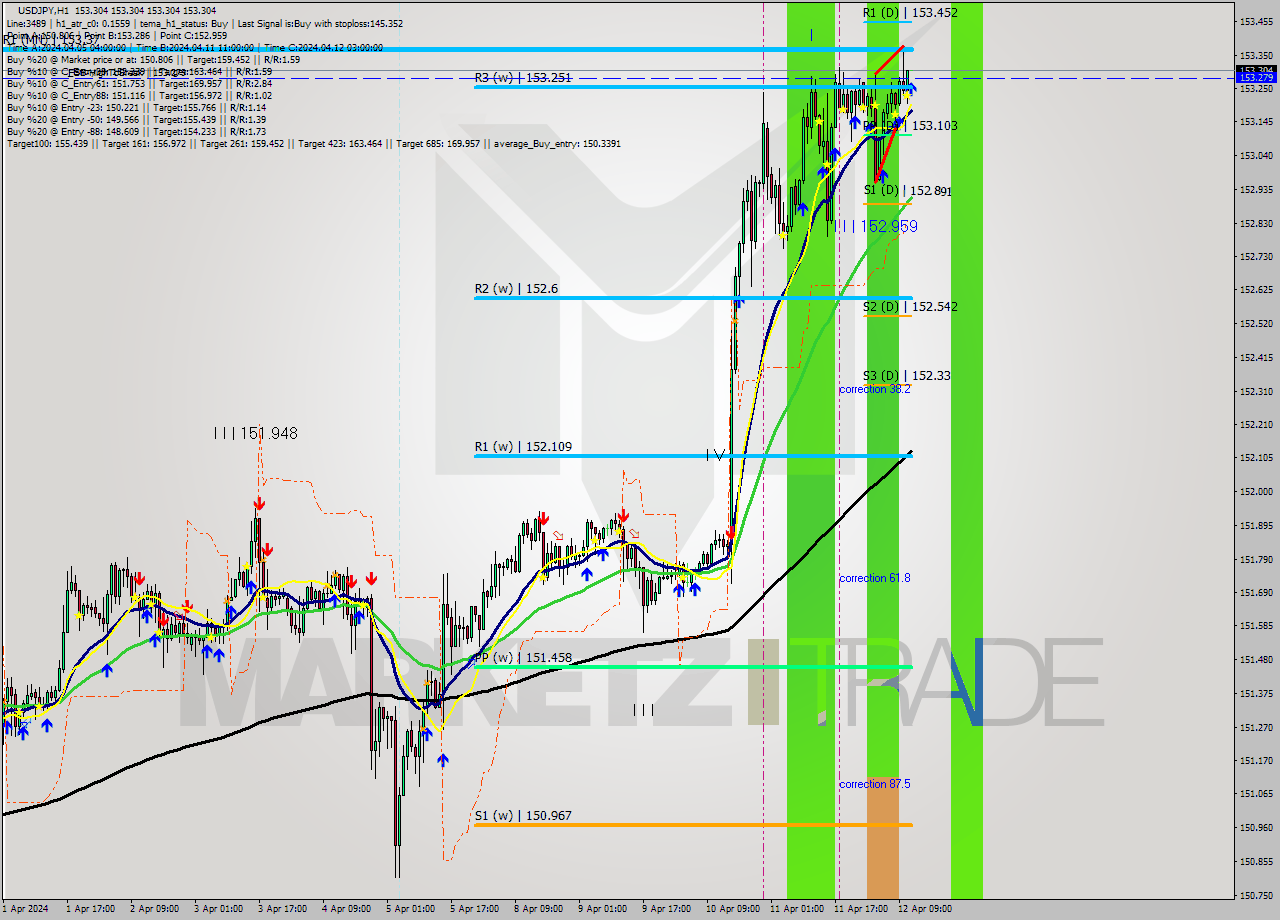The height and width of the screenshot is (920, 1280).
Task: Click the '10 Apr 09:00' time axis label
Action: (x=733, y=909)
